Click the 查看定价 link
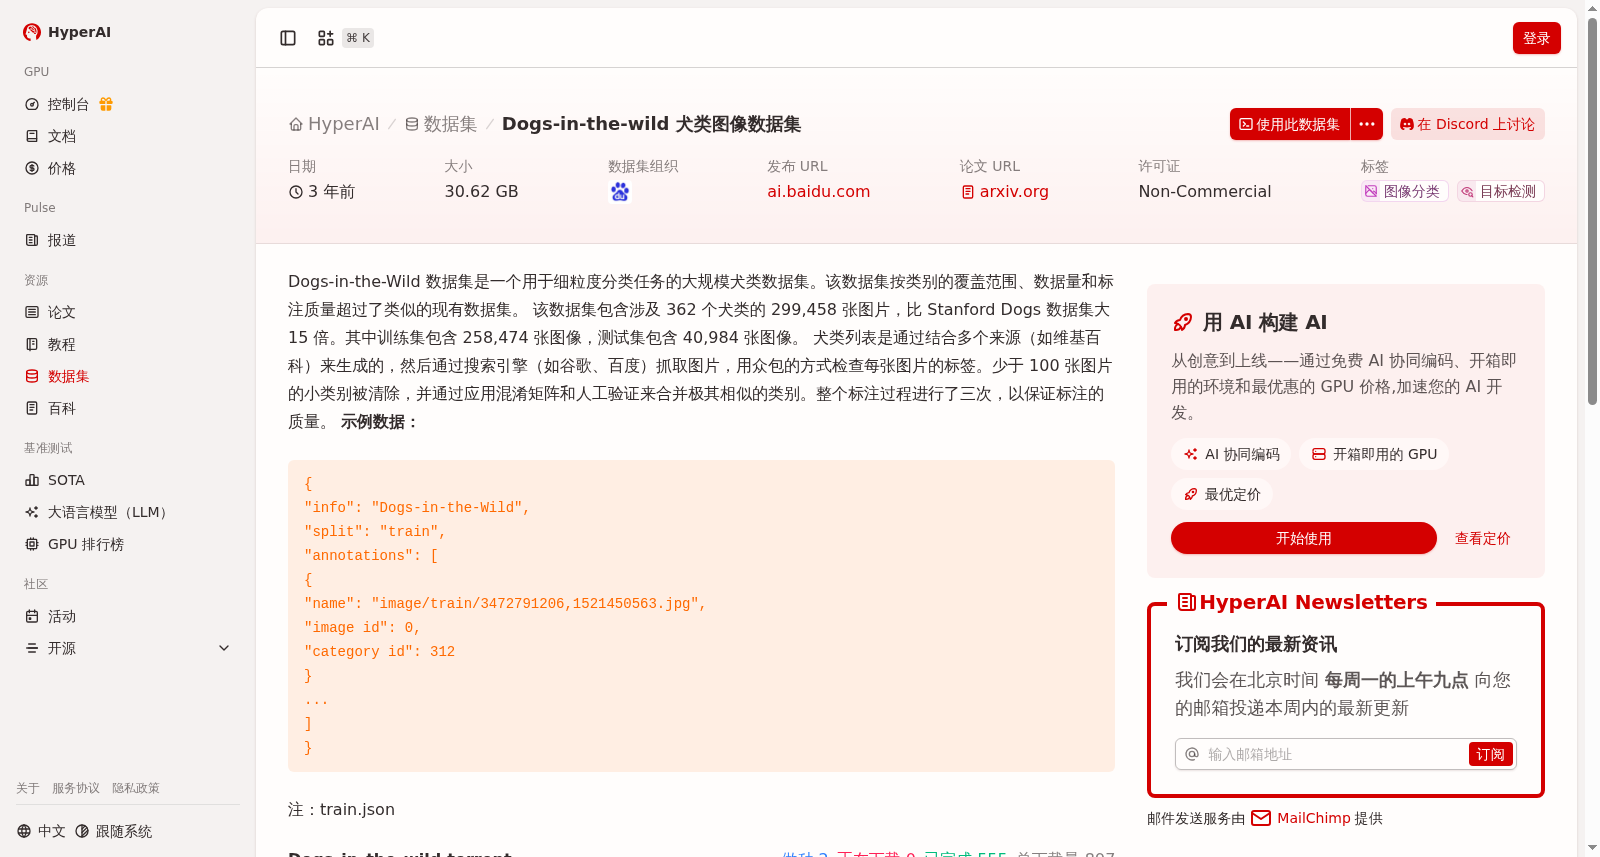Viewport: 1600px width, 857px height. pos(1482,538)
